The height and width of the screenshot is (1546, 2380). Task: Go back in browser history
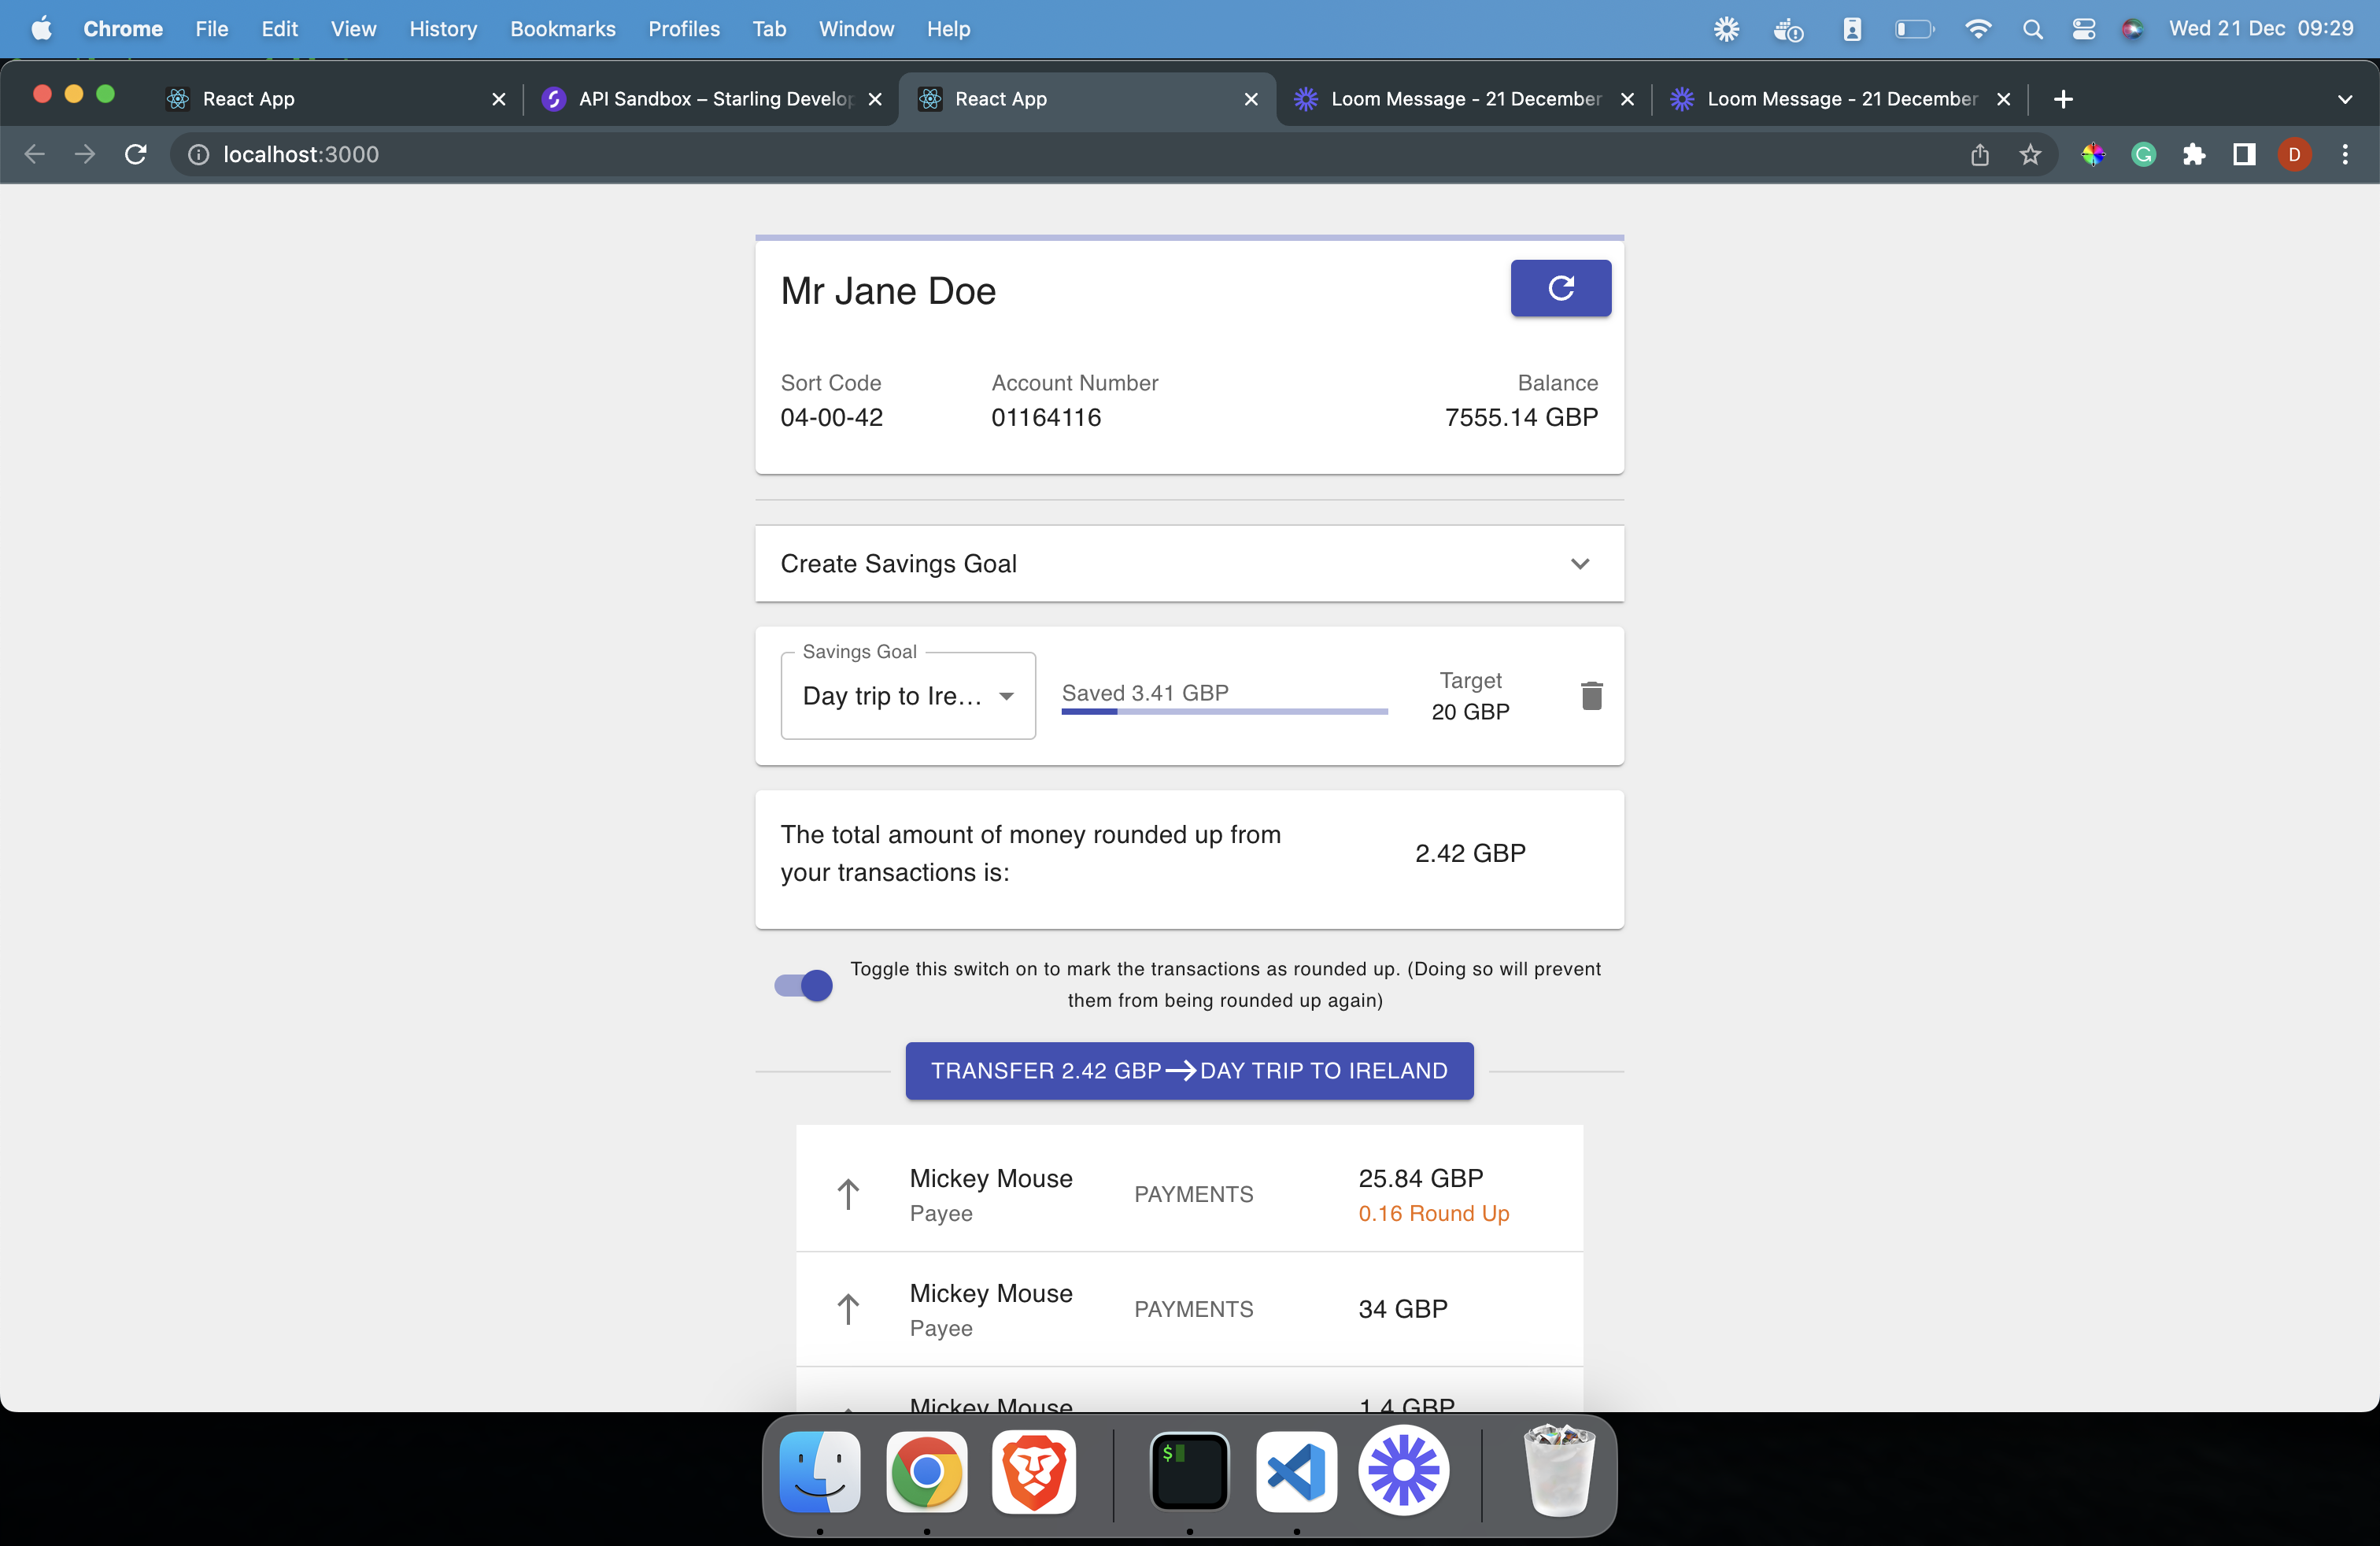coord(35,154)
